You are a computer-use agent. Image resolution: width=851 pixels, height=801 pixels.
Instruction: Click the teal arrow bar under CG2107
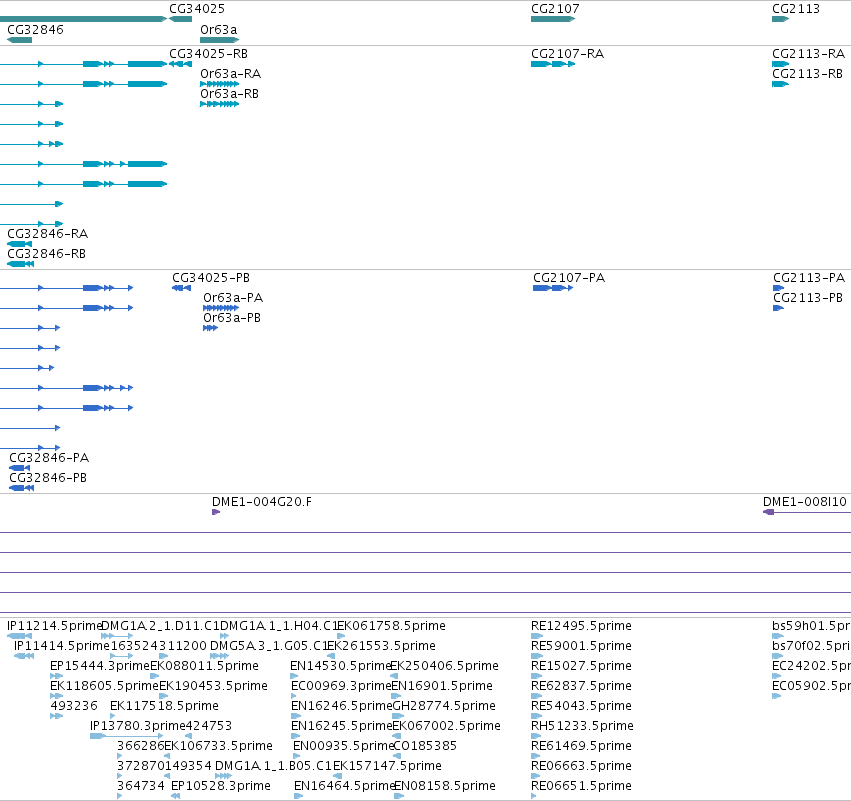click(553, 19)
